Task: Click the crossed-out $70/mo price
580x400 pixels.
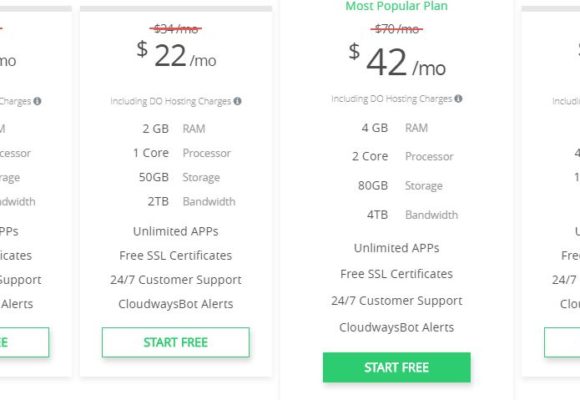Action: coord(397,28)
